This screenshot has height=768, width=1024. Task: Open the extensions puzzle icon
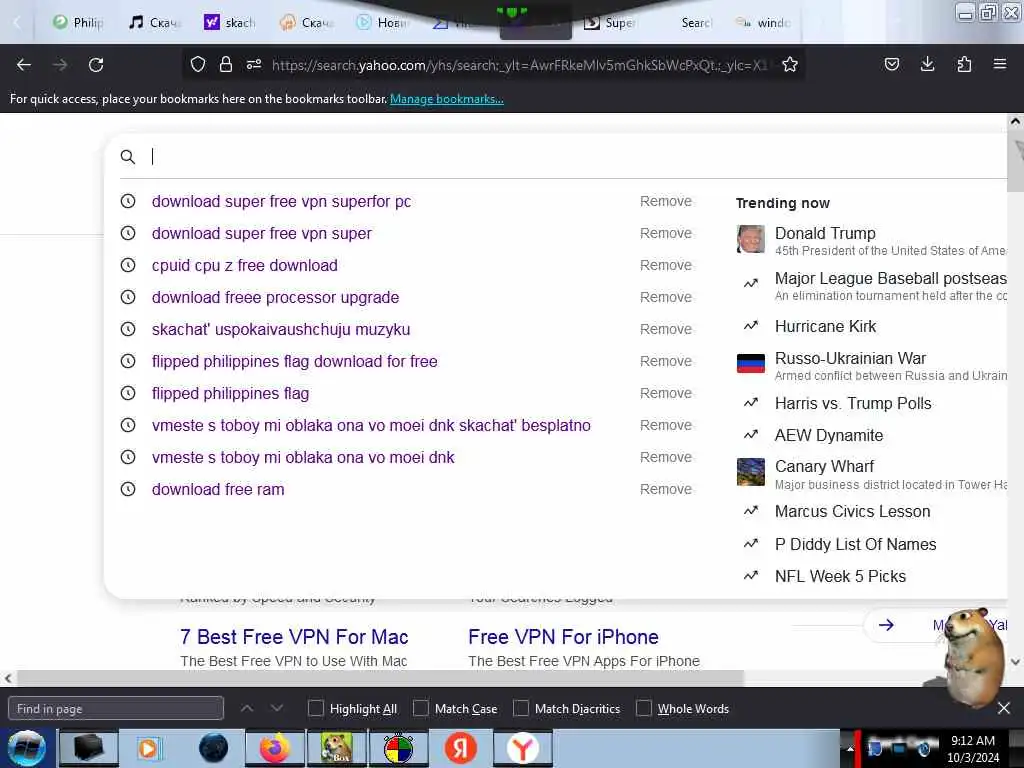(x=964, y=64)
